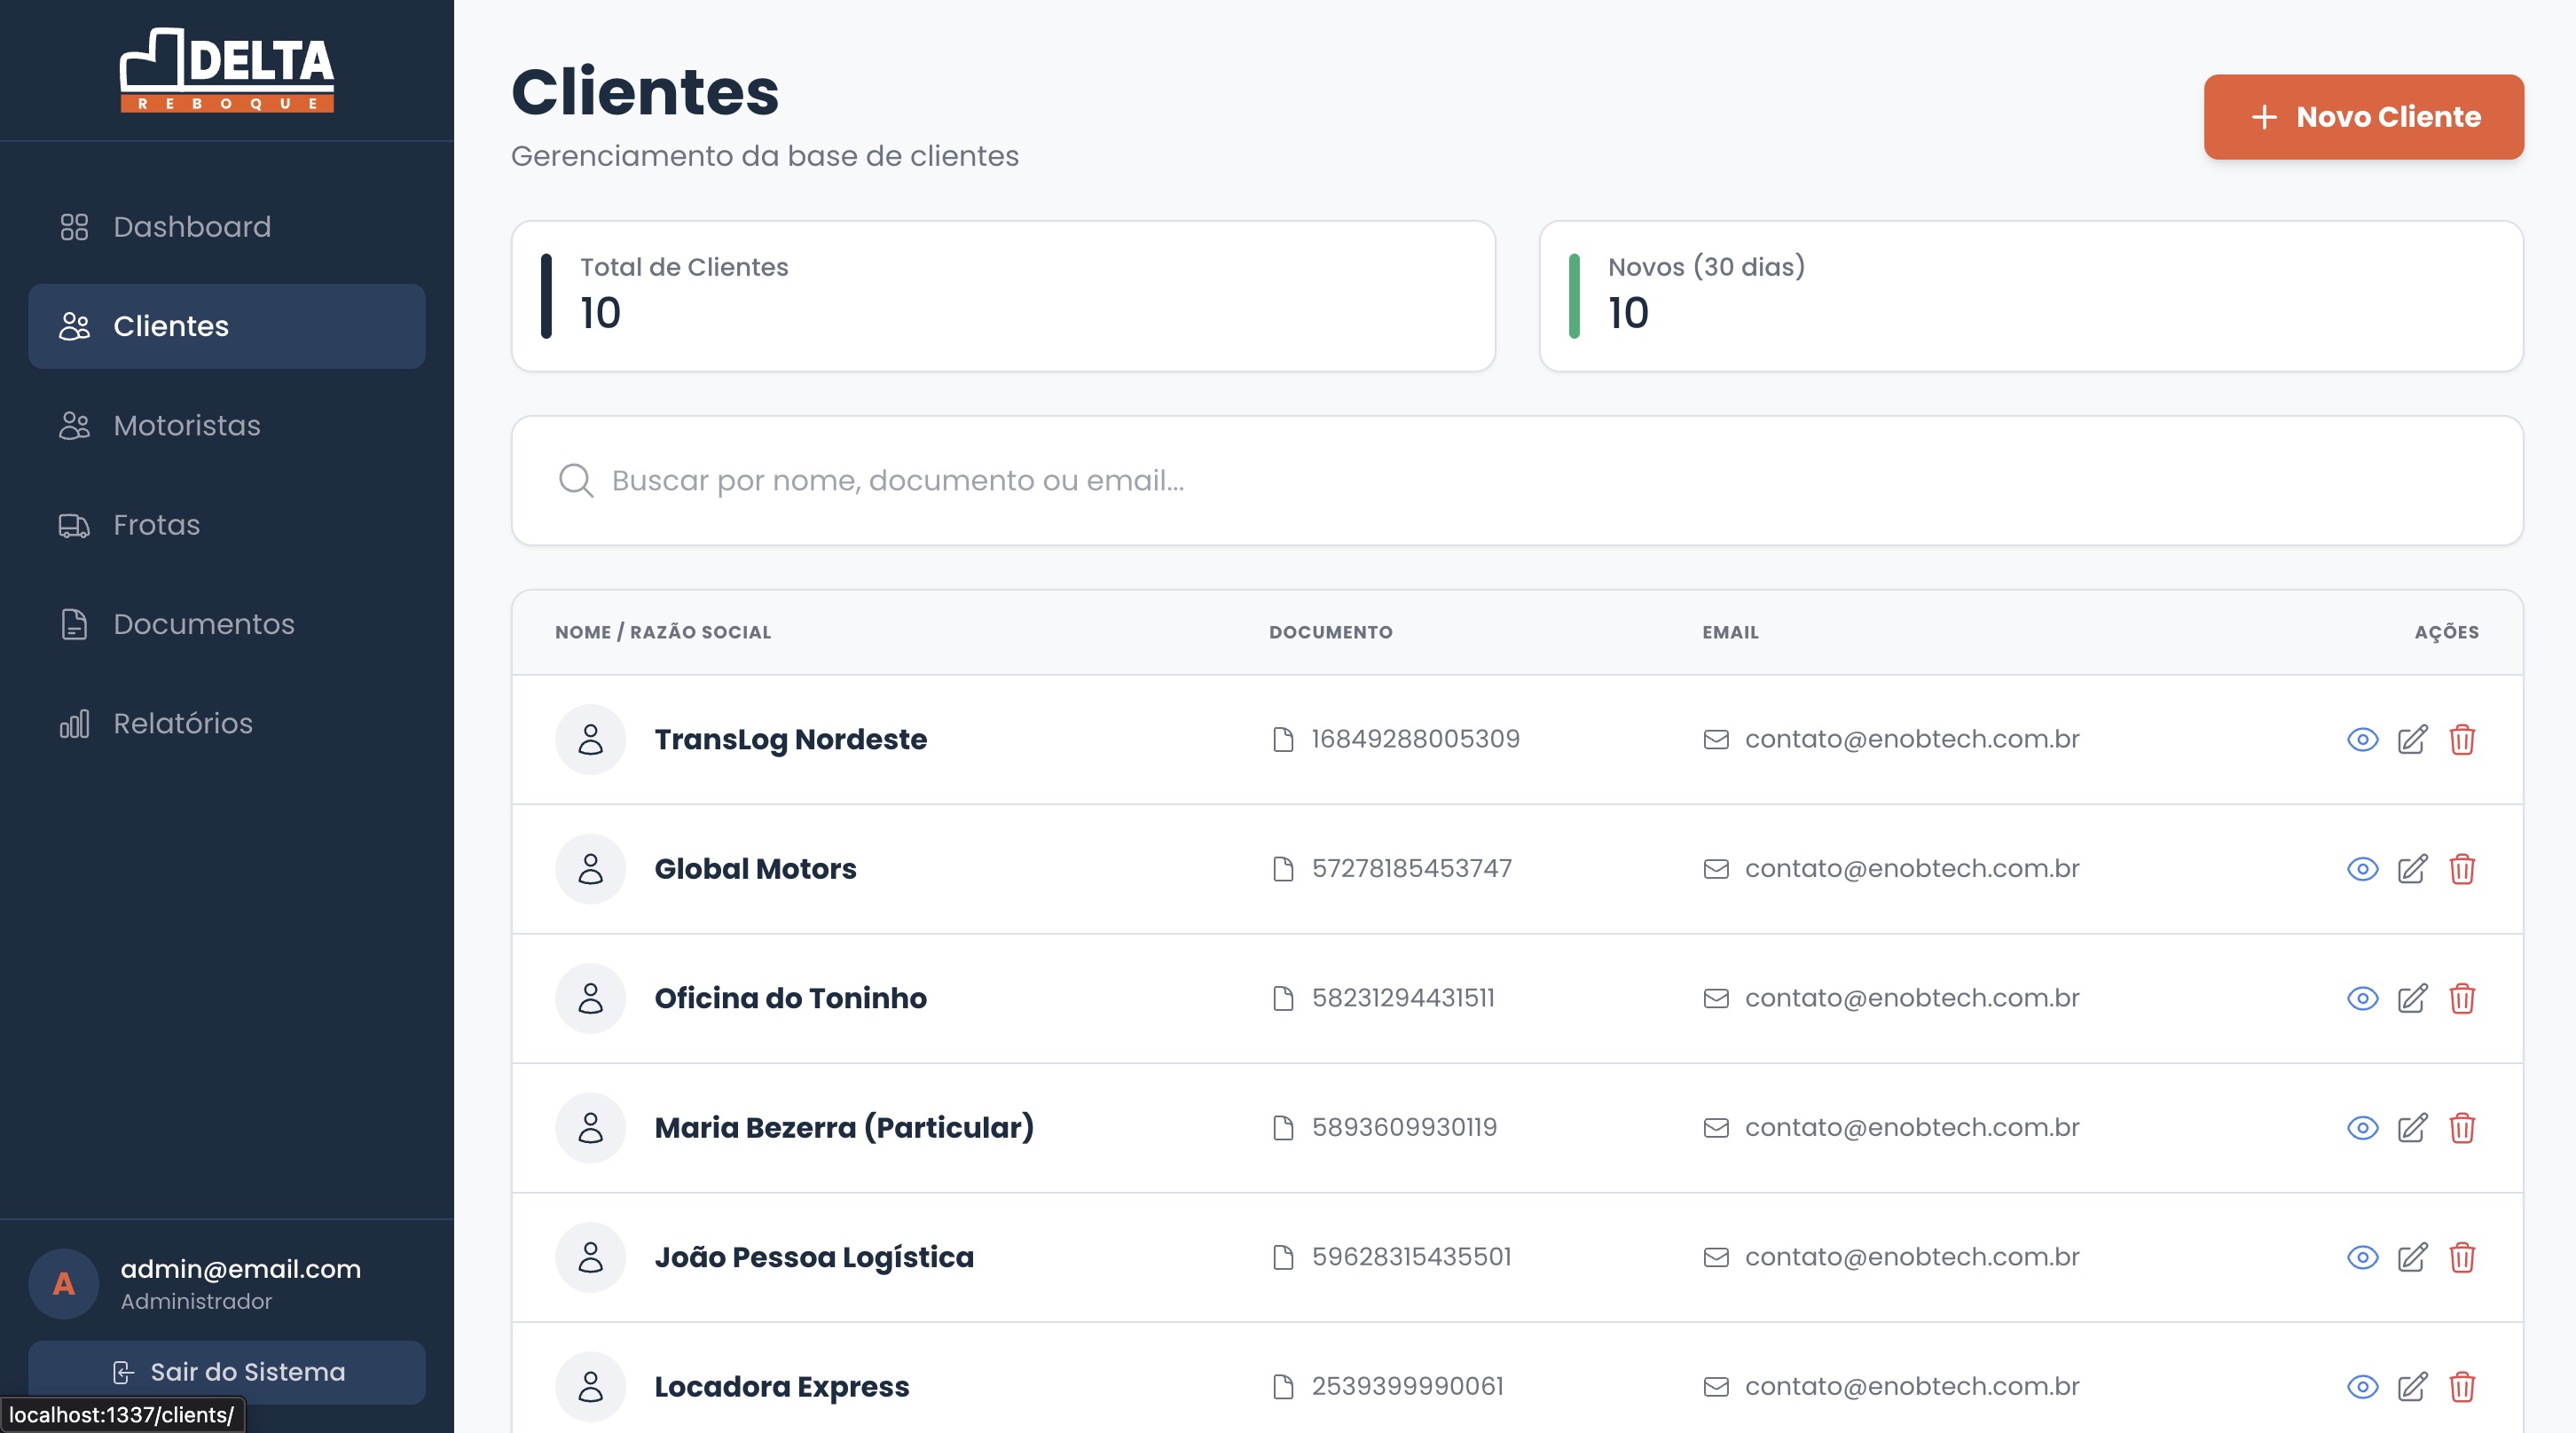The height and width of the screenshot is (1433, 2576).
Task: Click the DELTA Reboque logo
Action: coord(227,70)
